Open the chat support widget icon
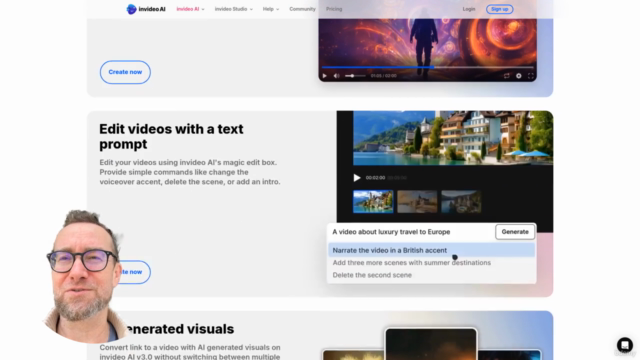Viewport: 640px width, 360px height. coord(624,345)
